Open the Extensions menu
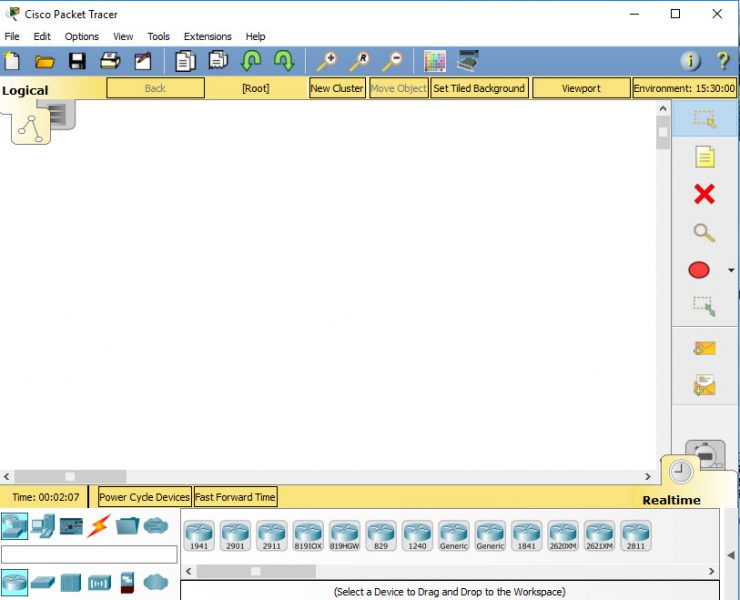The height and width of the screenshot is (600, 740). click(x=208, y=36)
